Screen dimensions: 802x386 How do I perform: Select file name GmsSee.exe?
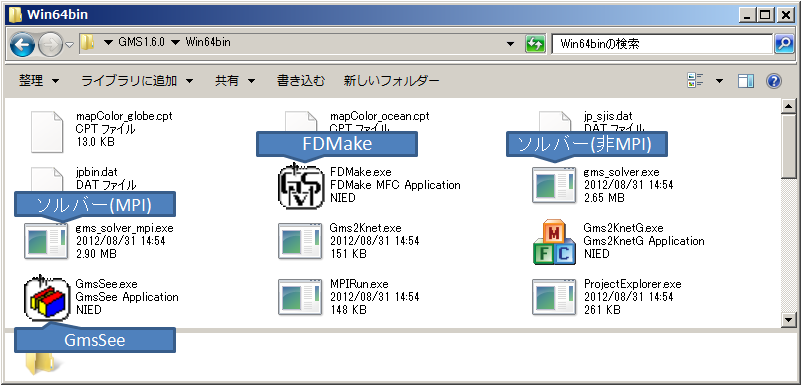coord(106,284)
